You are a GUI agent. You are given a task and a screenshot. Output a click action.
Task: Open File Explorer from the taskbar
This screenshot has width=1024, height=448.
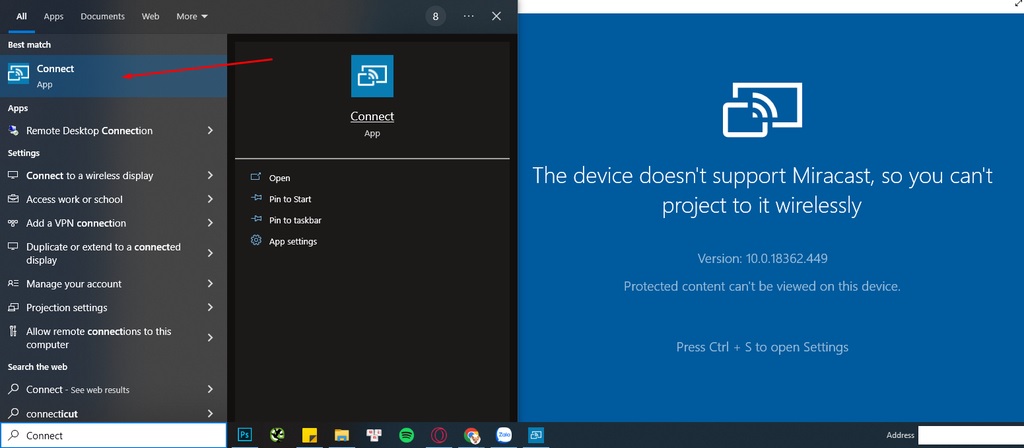click(341, 435)
